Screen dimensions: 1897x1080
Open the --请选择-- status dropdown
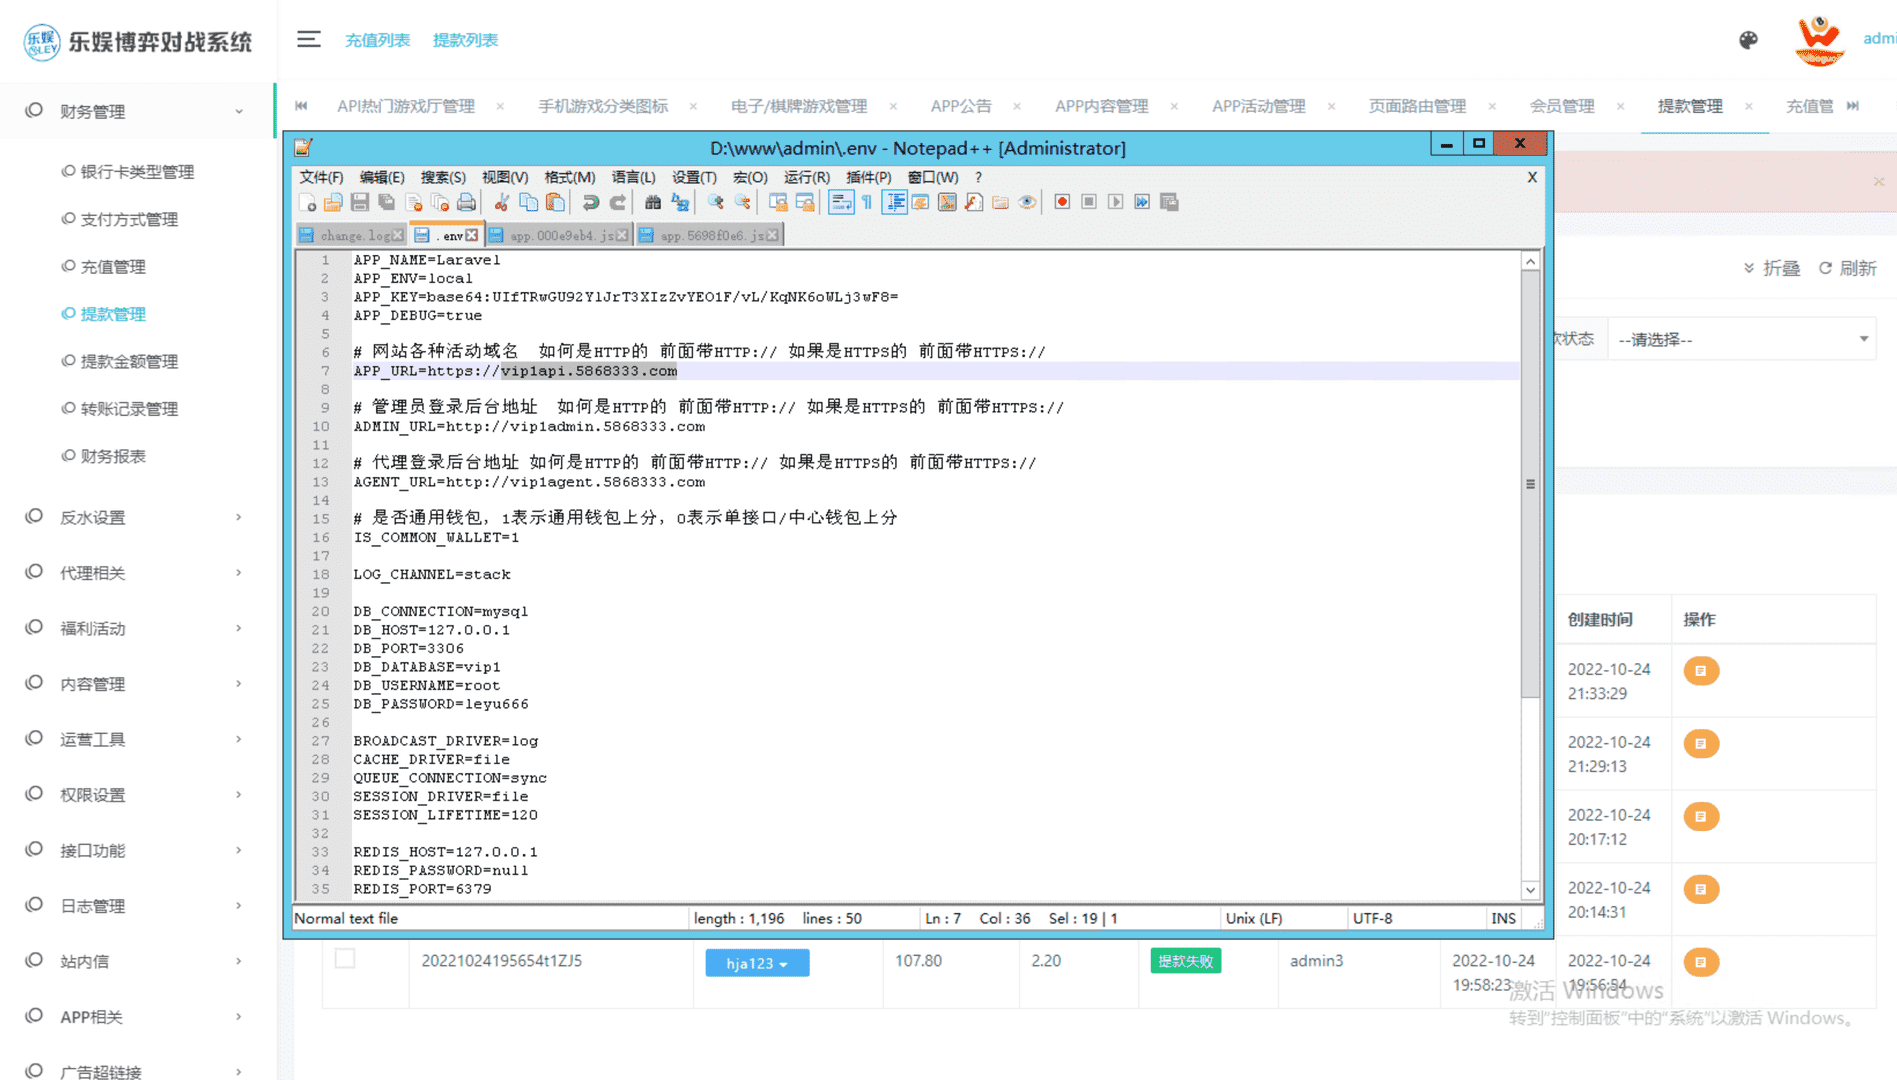coord(1741,340)
